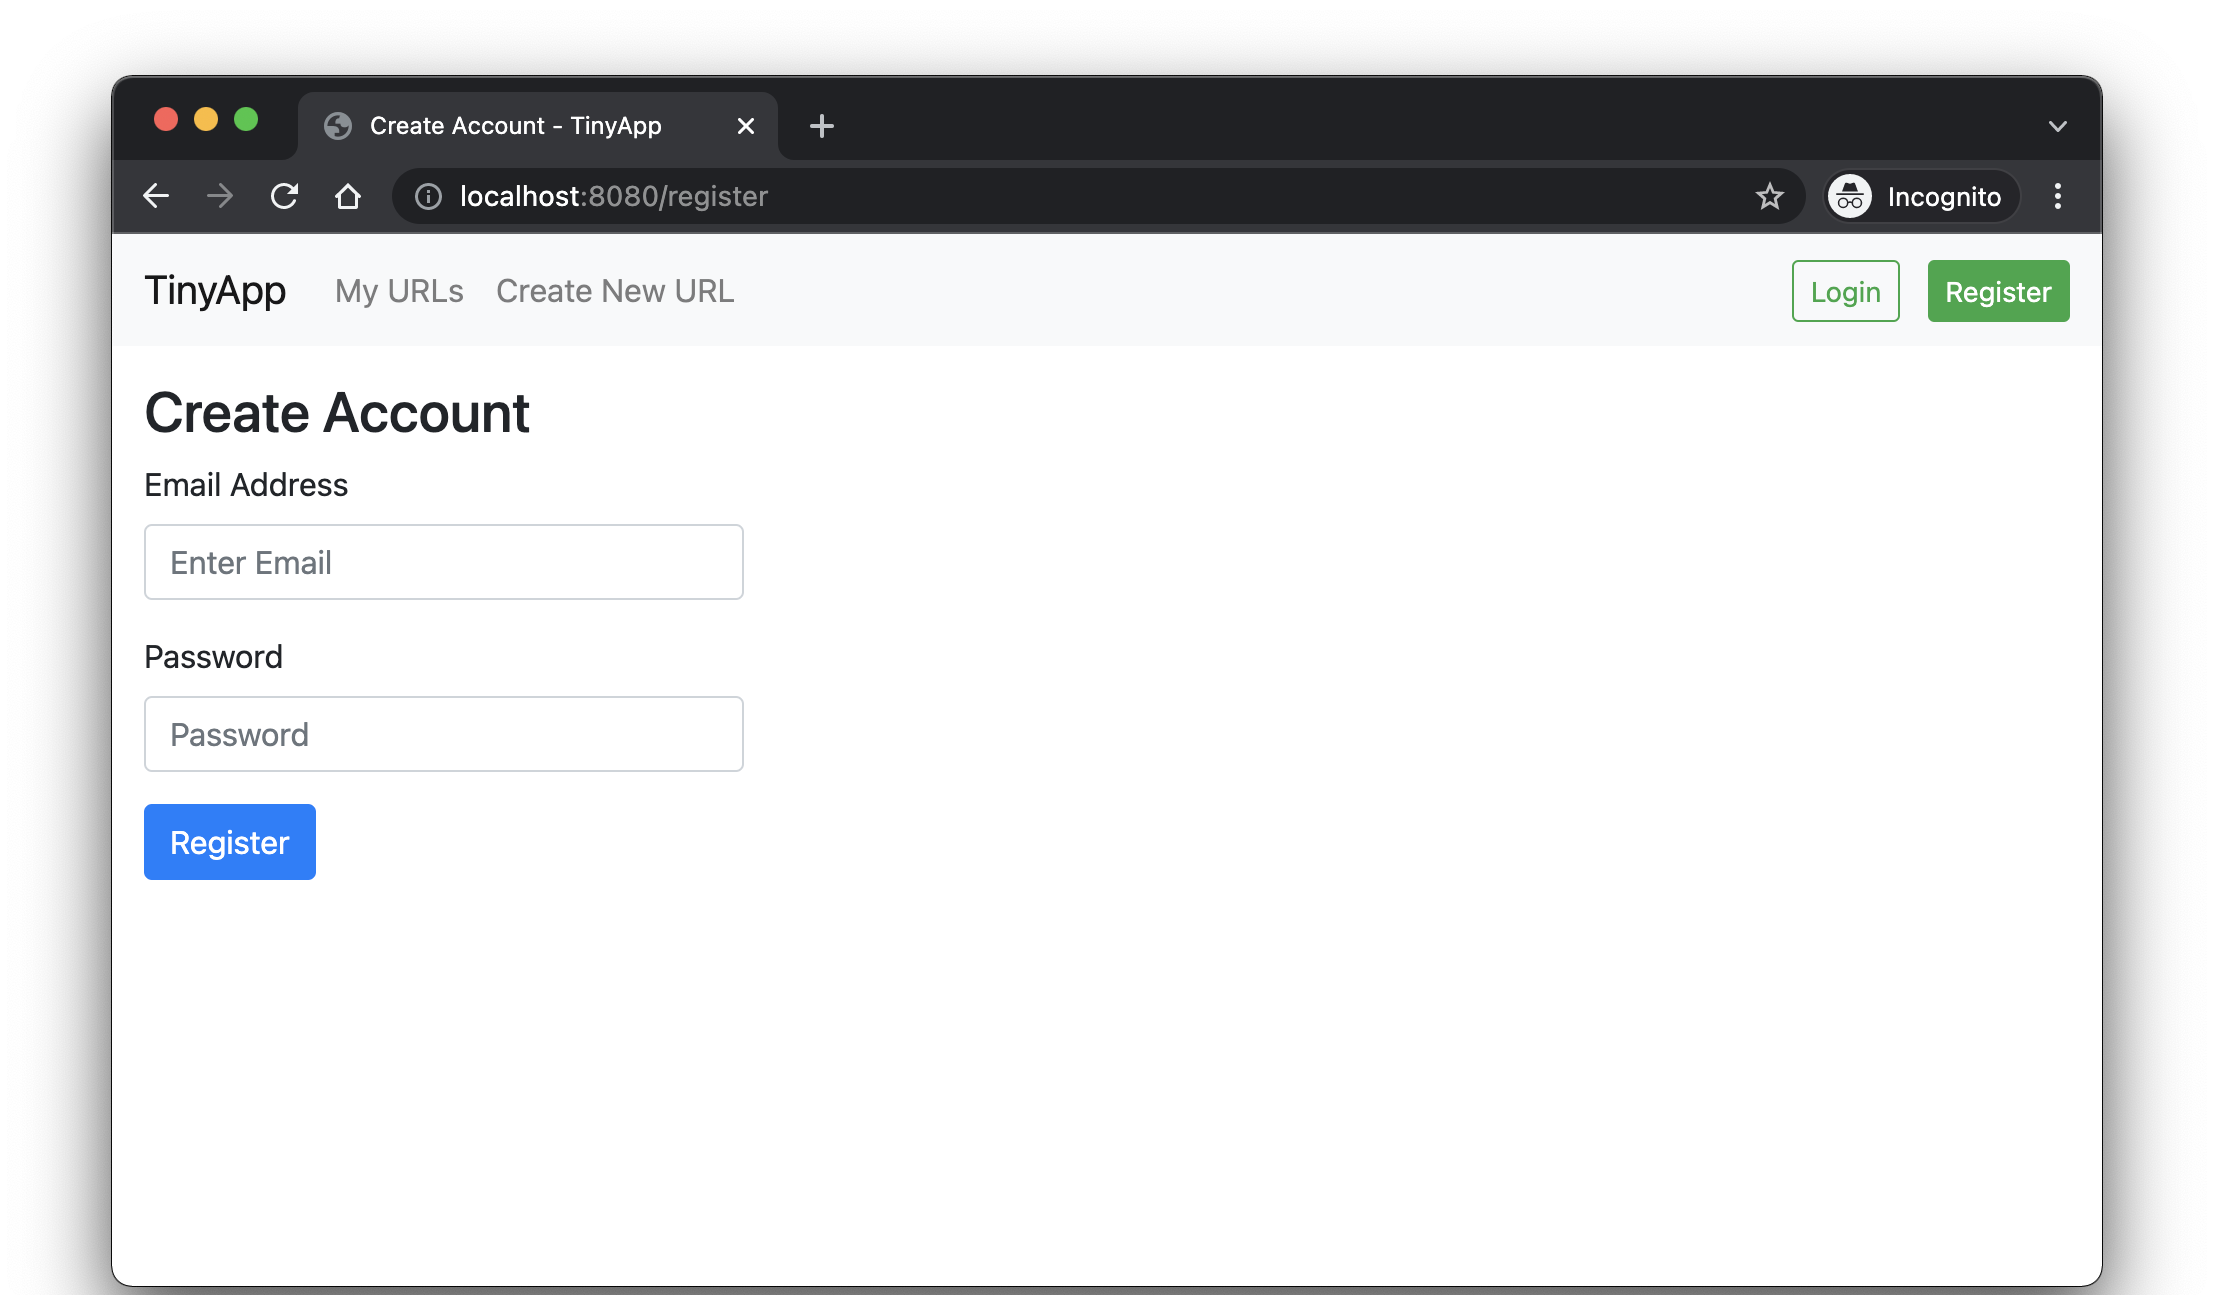Screen dimensions: 2214x1295
Task: Click the TinyApp brand link
Action: 215,291
